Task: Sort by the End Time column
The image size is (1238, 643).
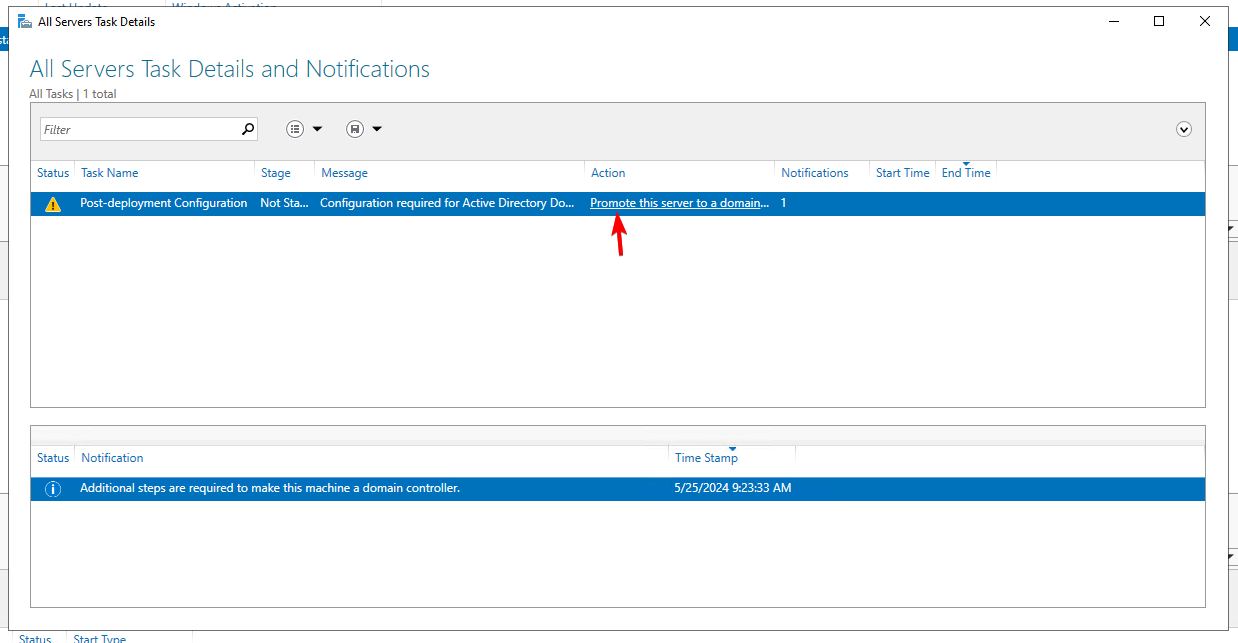Action: 963,172
